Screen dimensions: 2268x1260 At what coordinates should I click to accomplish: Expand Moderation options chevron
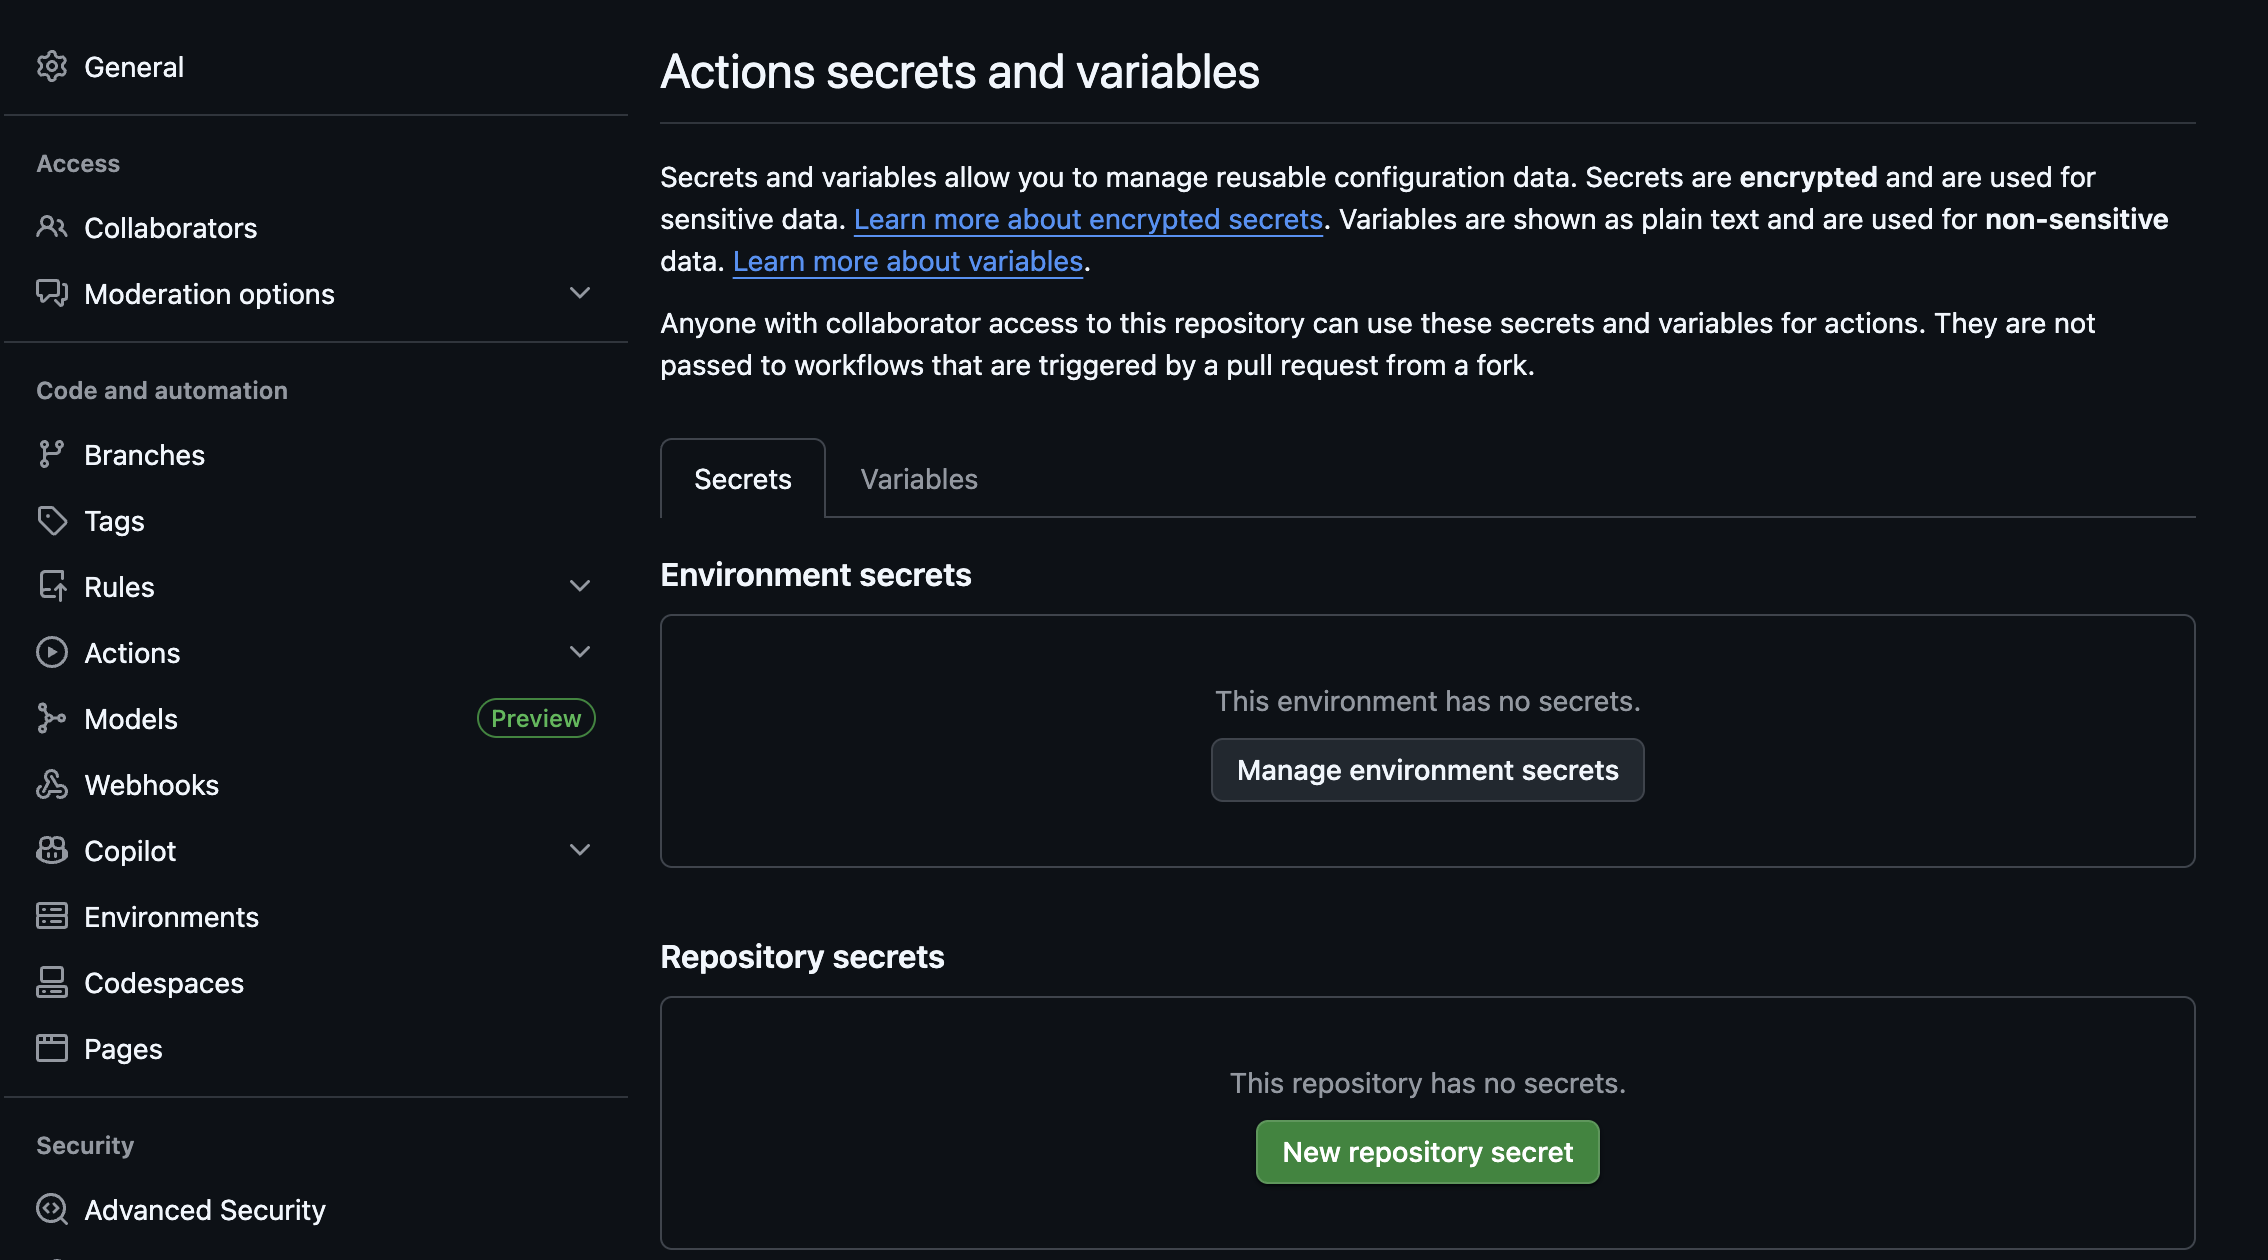580,293
